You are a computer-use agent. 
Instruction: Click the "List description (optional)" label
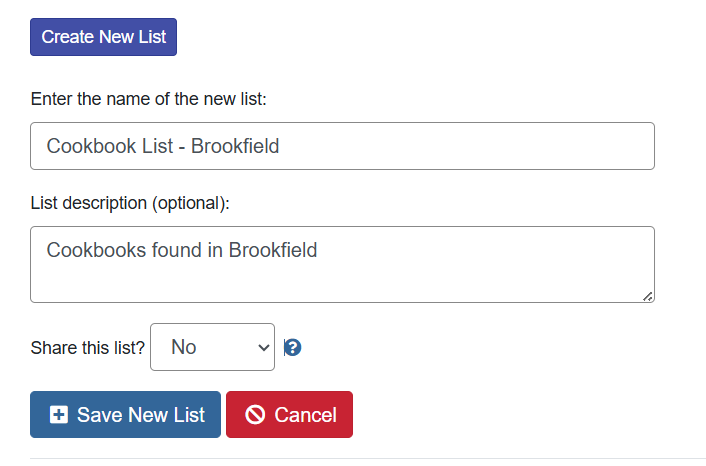[x=130, y=204]
